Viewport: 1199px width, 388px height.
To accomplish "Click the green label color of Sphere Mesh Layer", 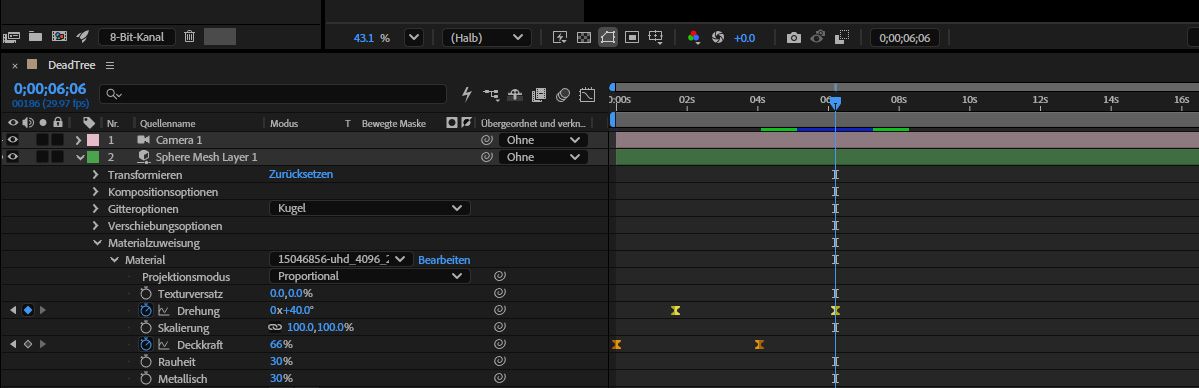I will [93, 157].
